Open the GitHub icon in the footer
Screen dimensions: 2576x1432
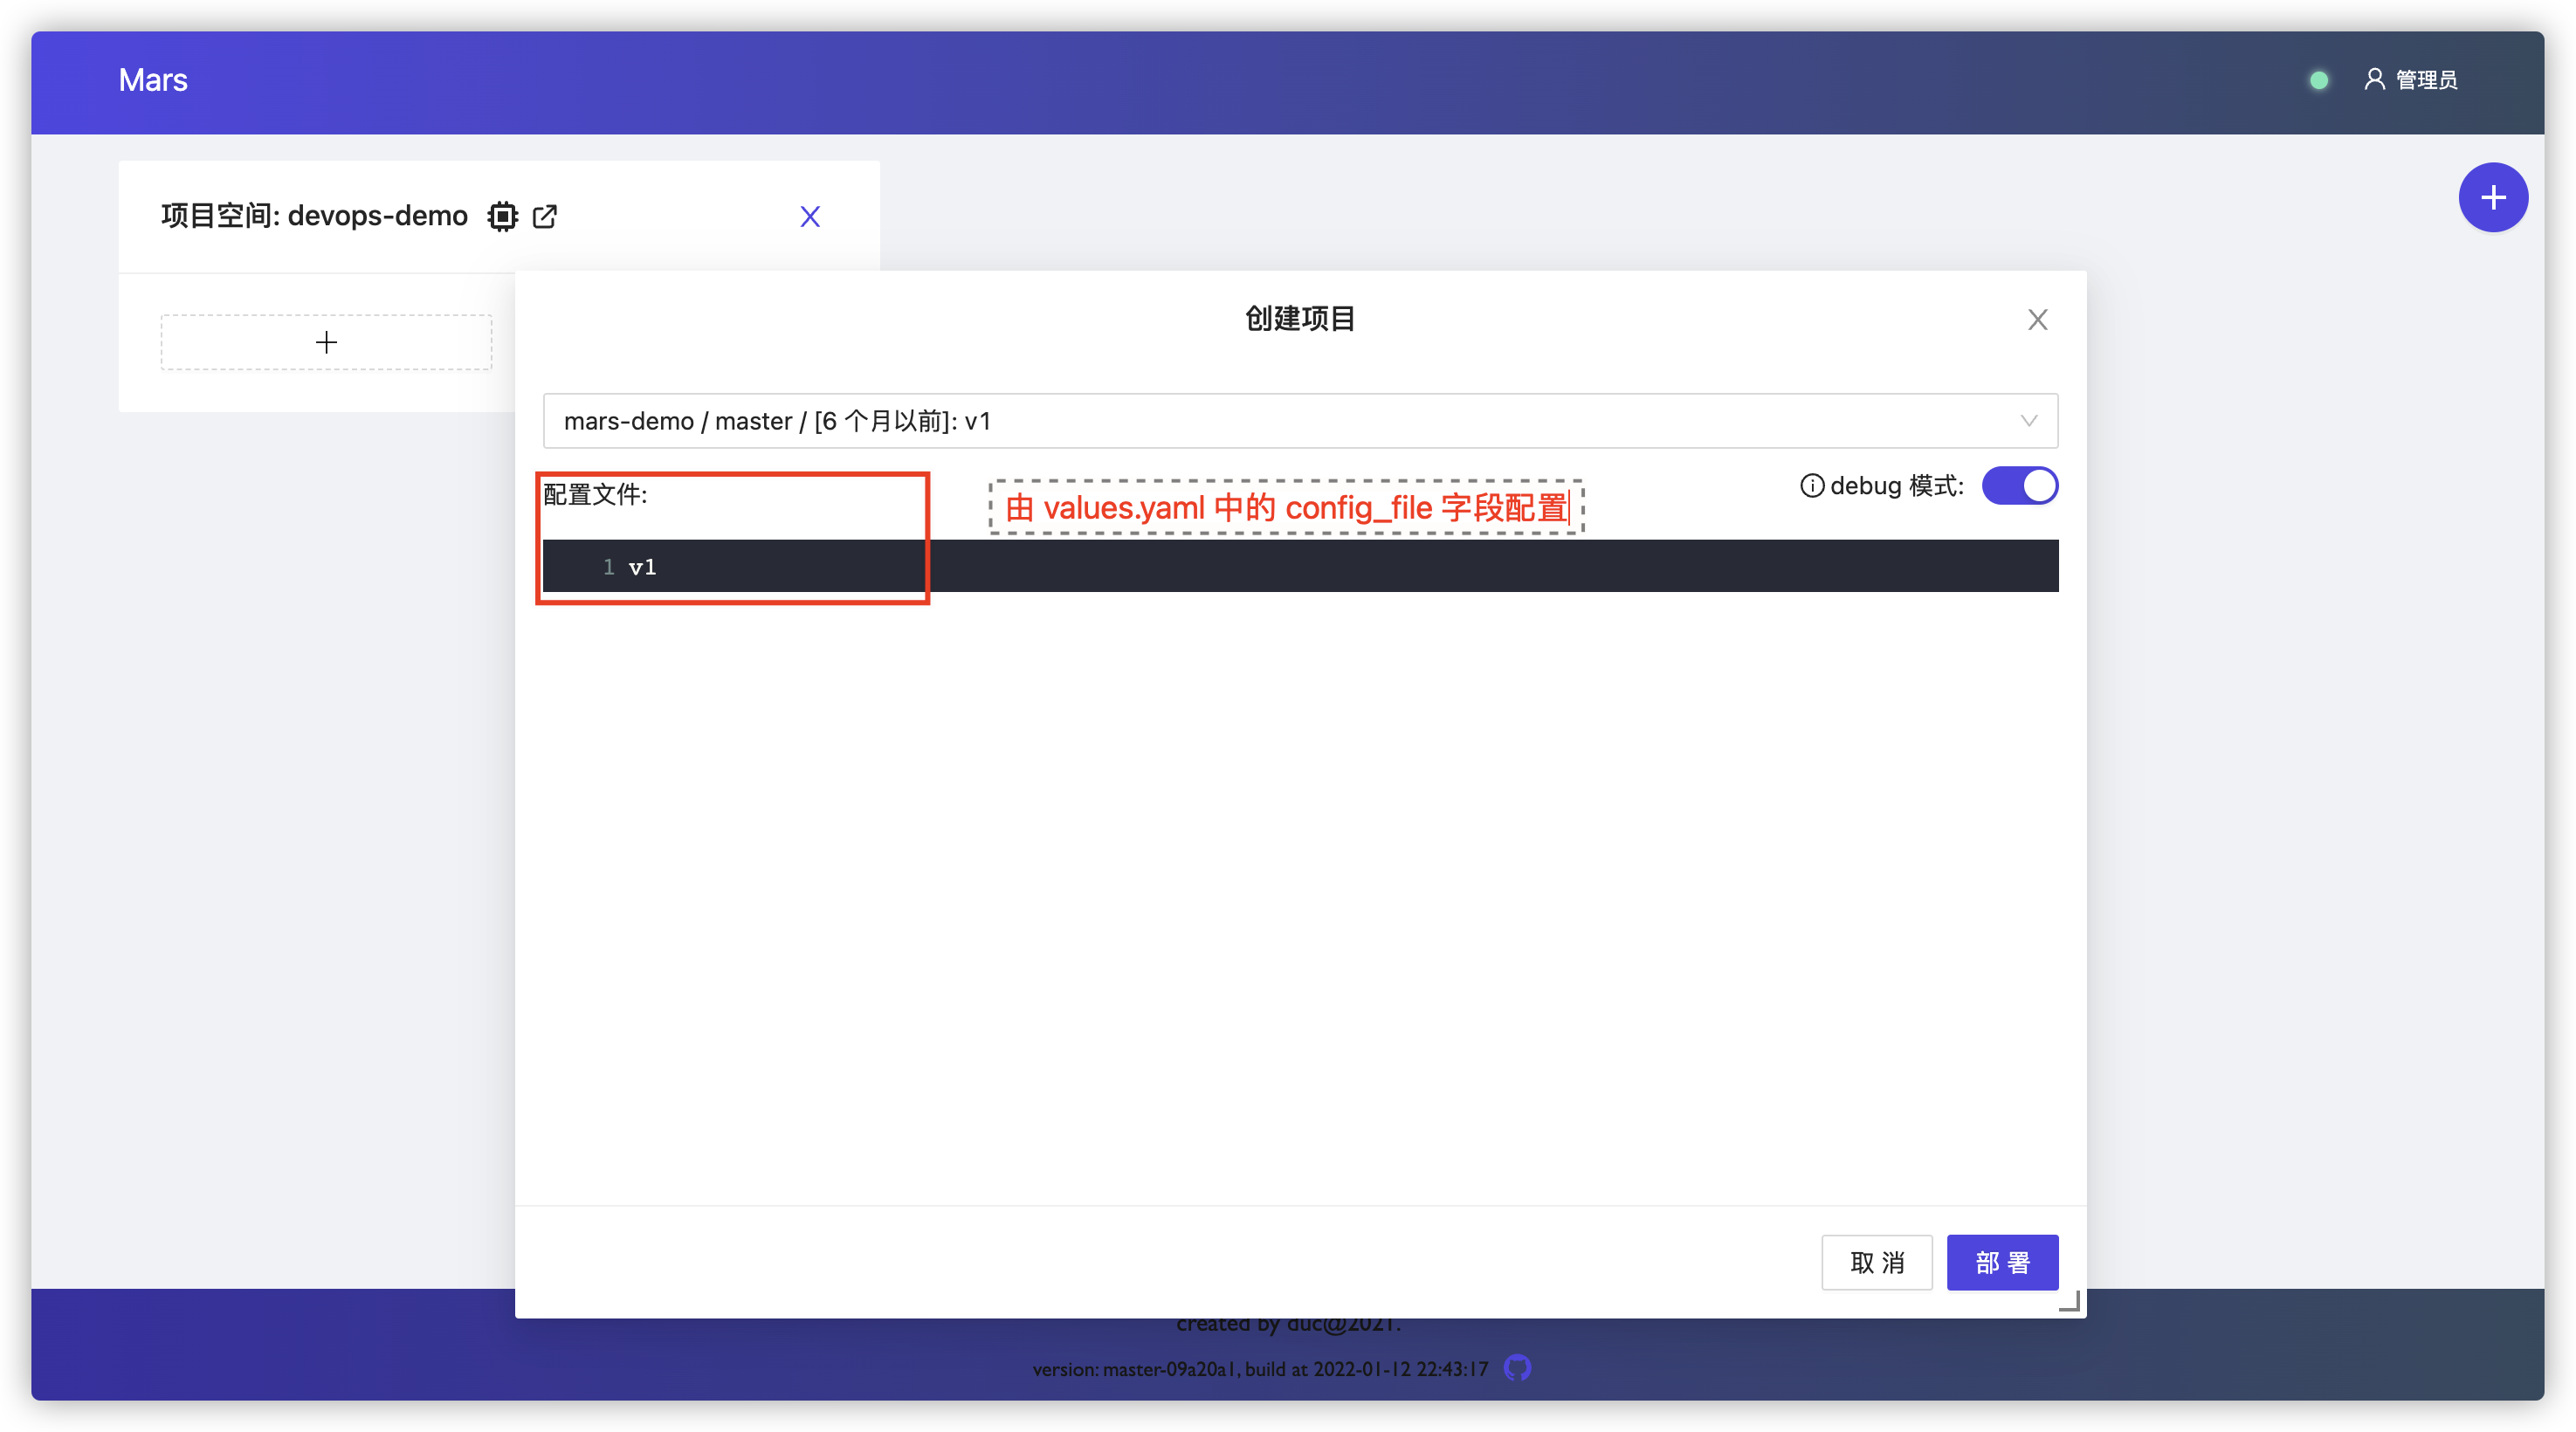[x=1517, y=1368]
